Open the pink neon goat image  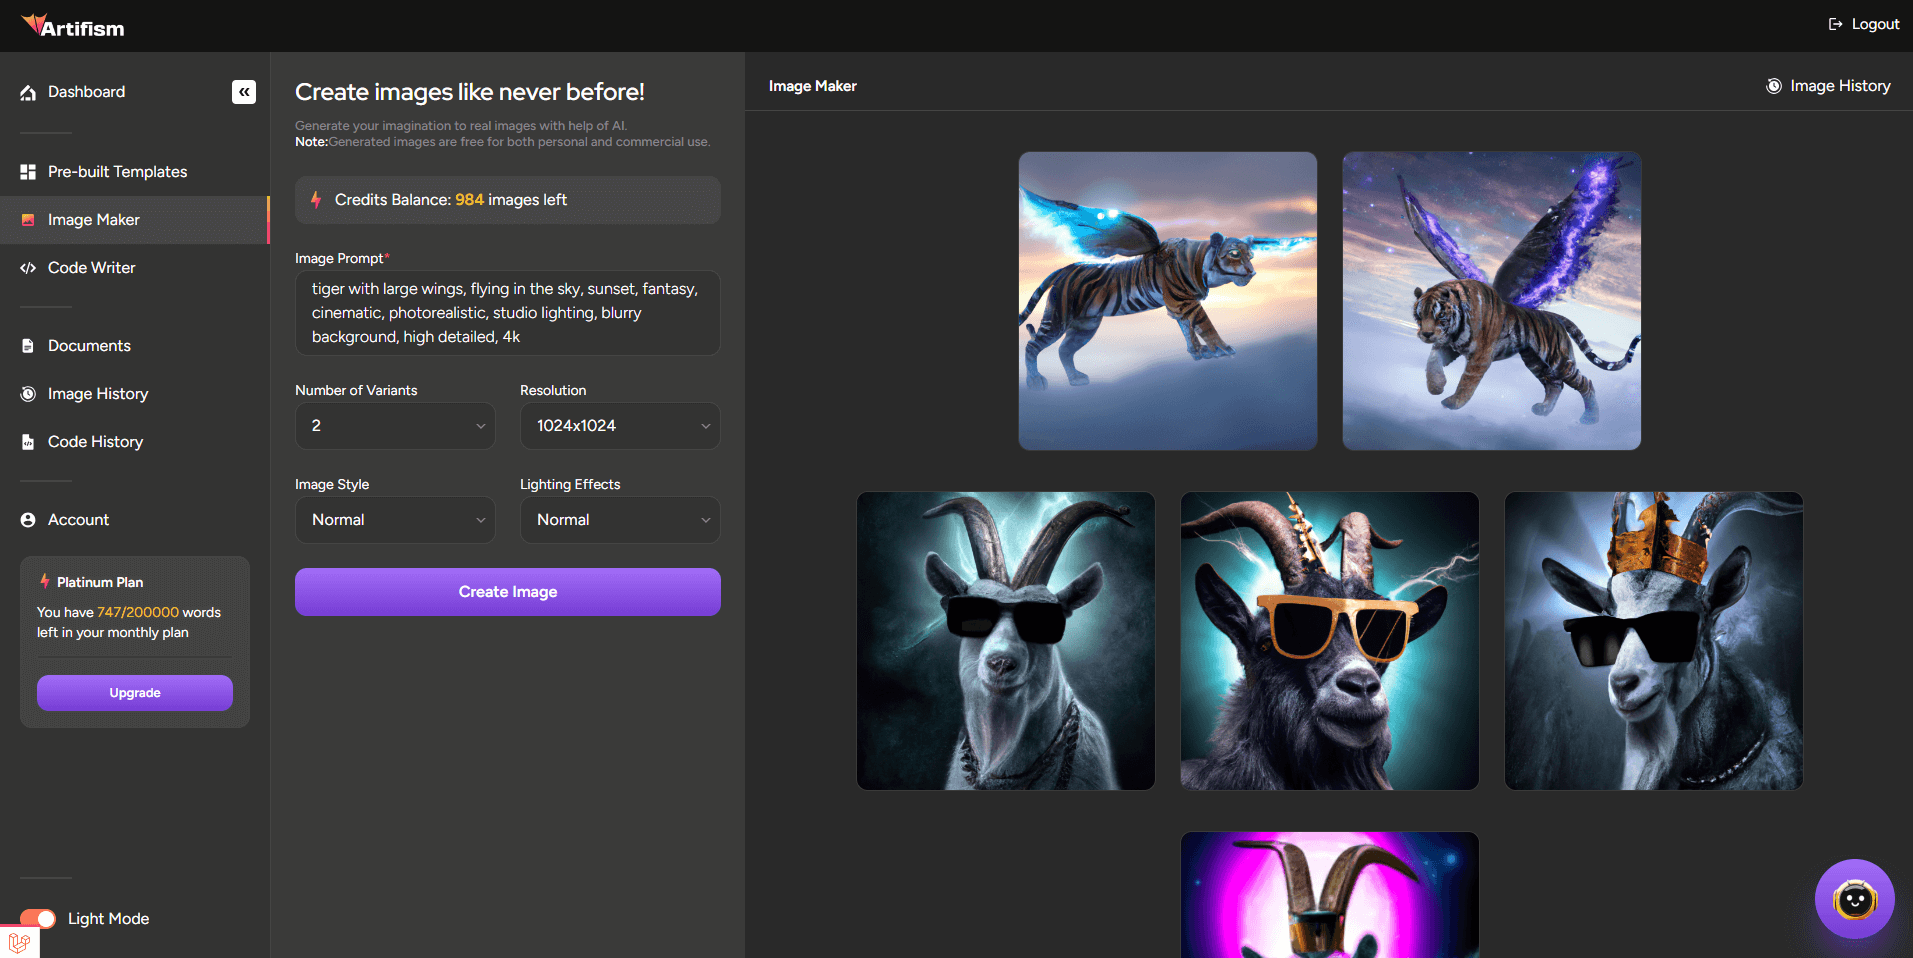(1330, 895)
